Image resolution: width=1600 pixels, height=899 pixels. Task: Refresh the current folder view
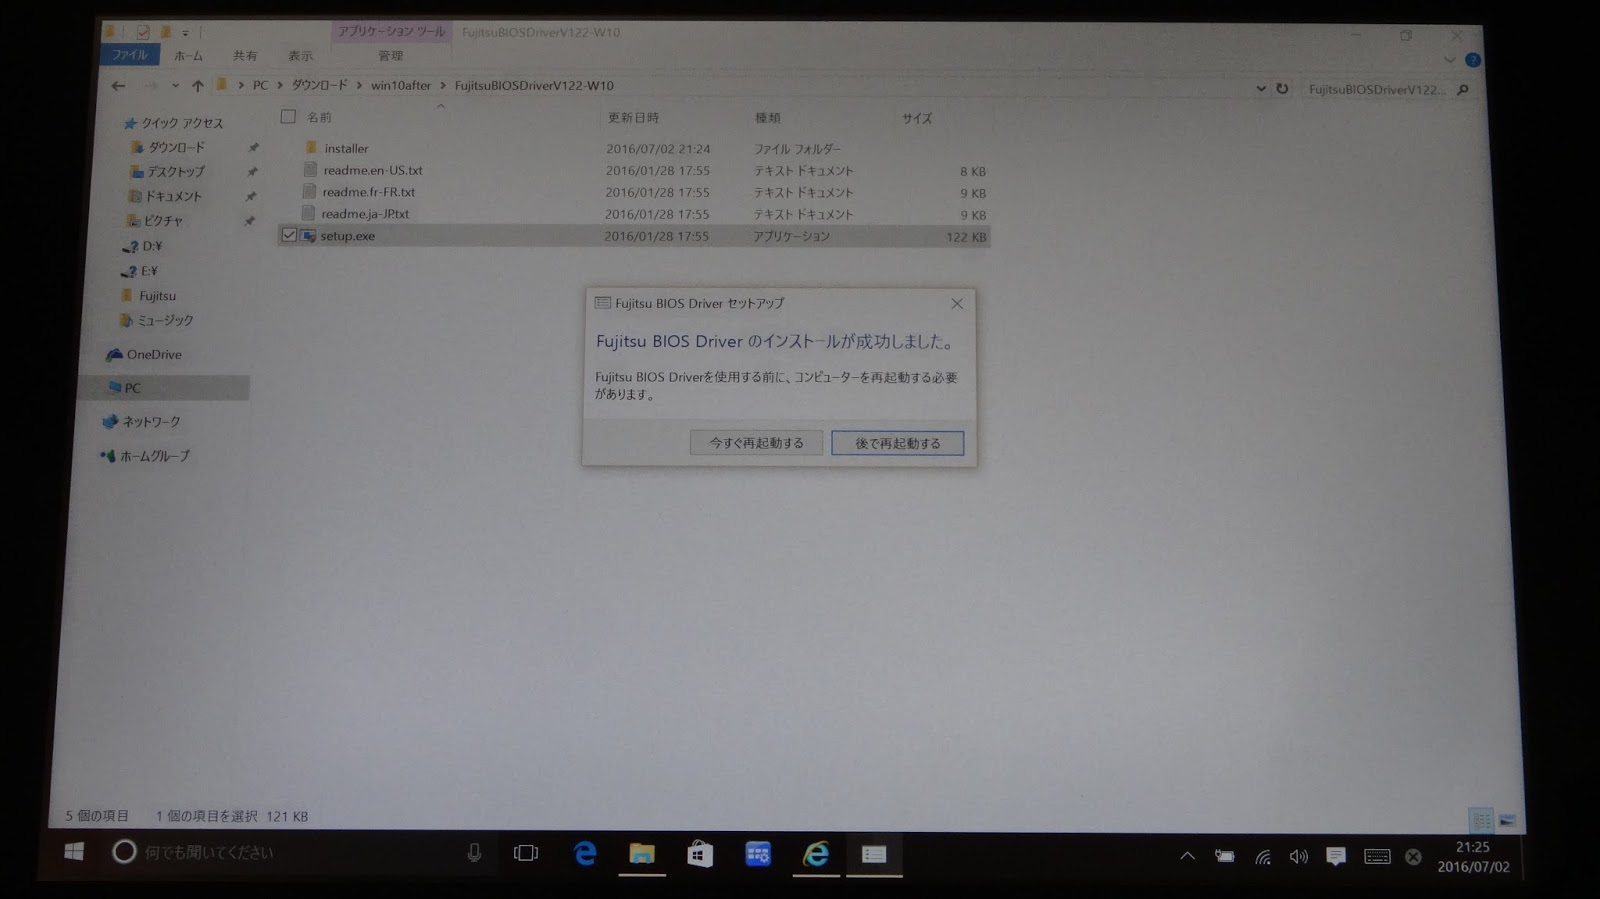pos(1282,89)
